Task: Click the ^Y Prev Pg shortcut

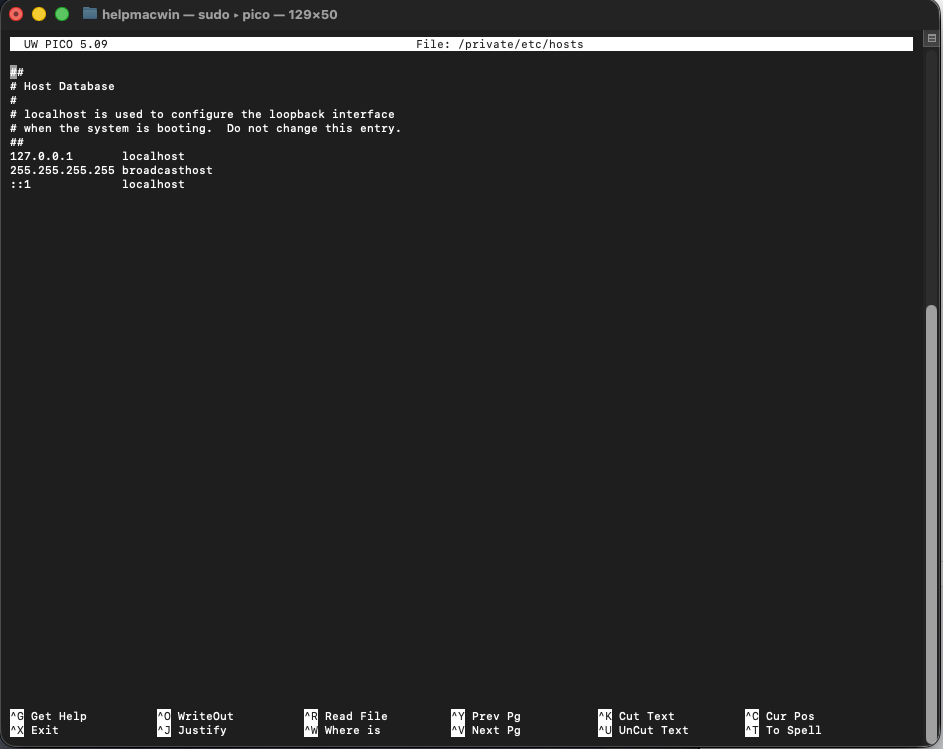Action: [x=486, y=716]
